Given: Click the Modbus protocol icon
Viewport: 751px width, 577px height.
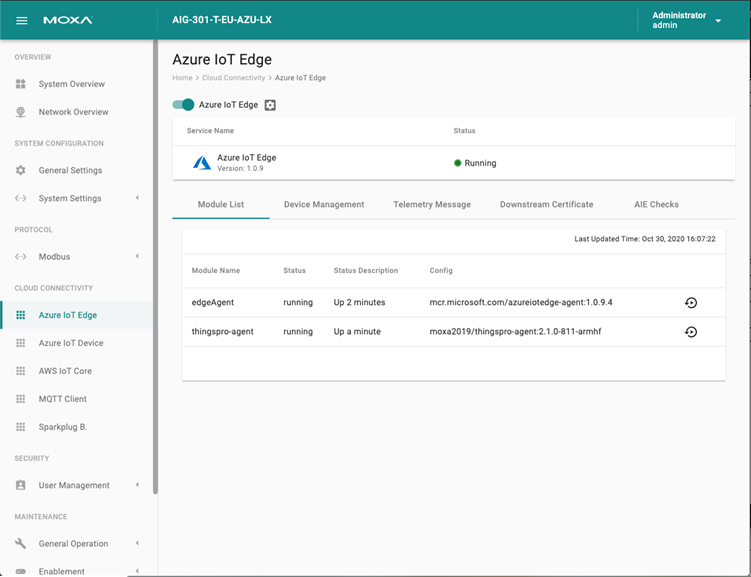Looking at the screenshot, I should point(21,256).
